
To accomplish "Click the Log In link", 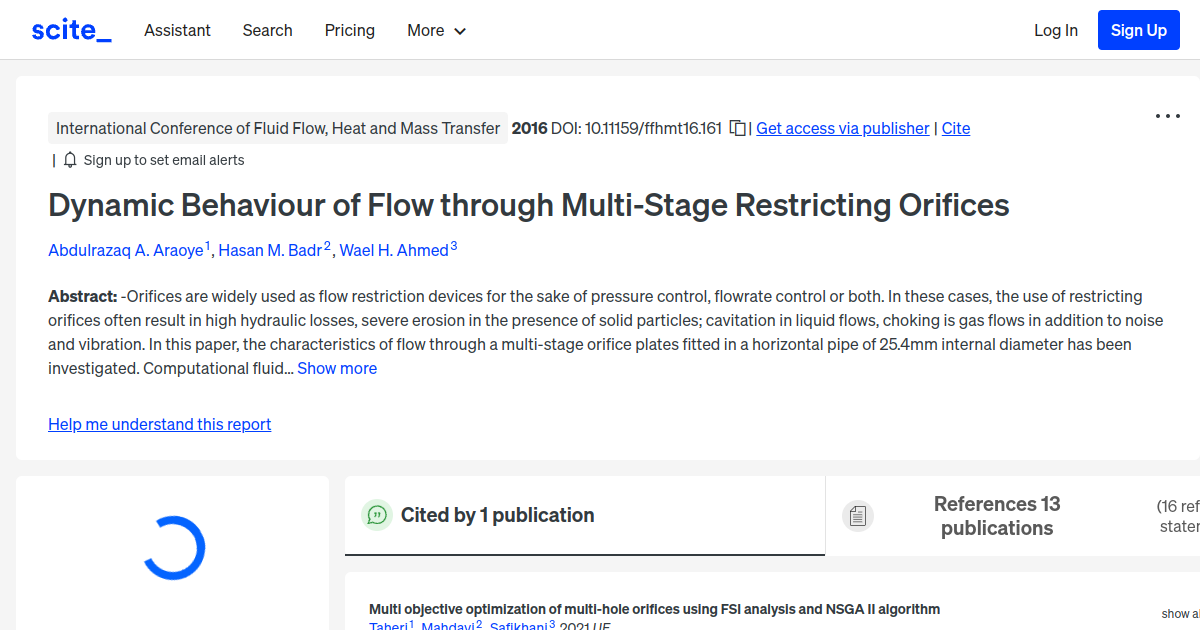I will click(x=1055, y=30).
